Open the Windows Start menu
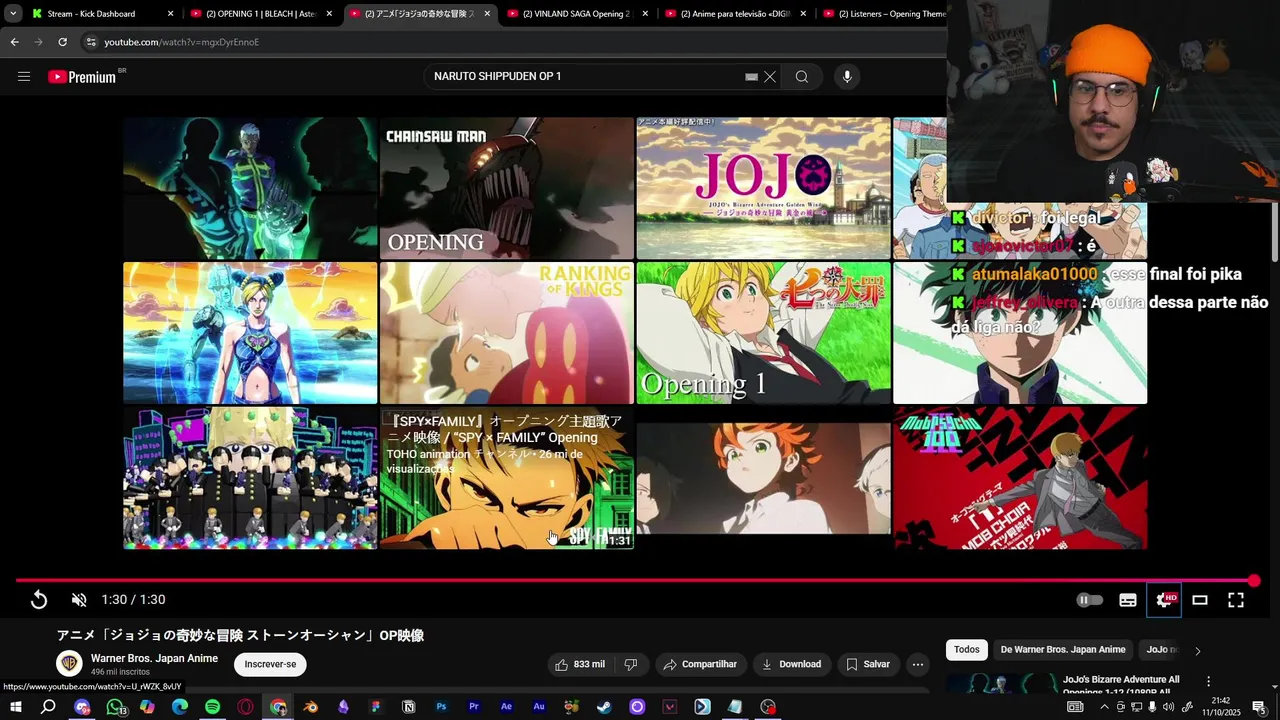This screenshot has height=720, width=1280. (16, 707)
